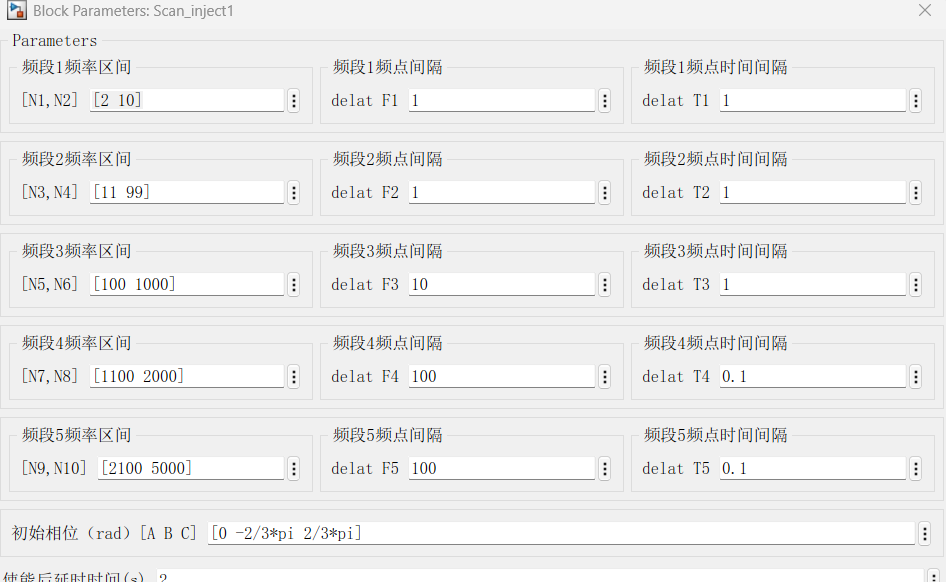Open options menu beside [N9,N10] field
Screen dimensions: 946x582
tap(294, 469)
